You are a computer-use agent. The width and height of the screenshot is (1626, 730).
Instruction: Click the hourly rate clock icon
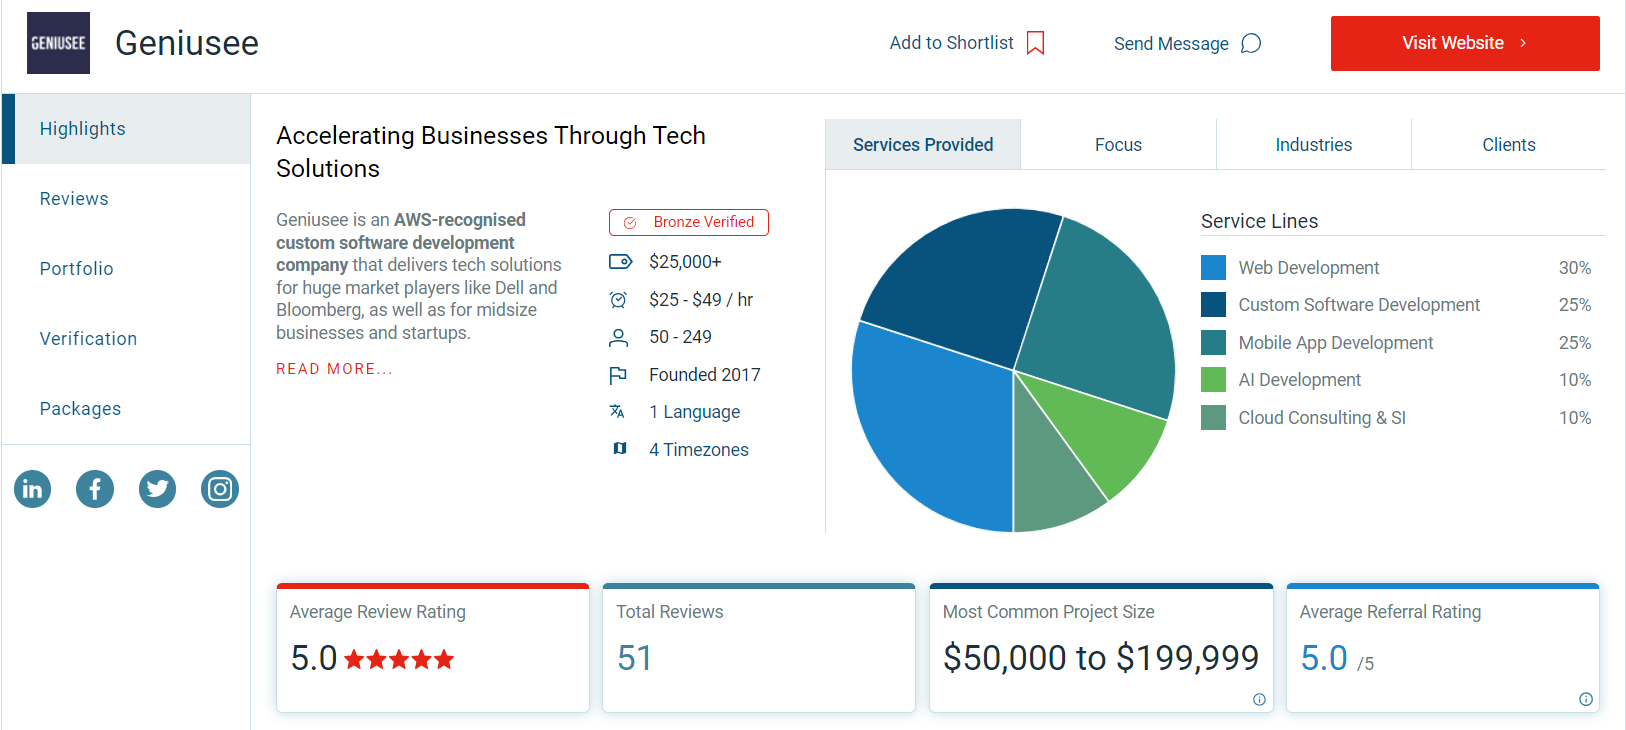[x=618, y=300]
